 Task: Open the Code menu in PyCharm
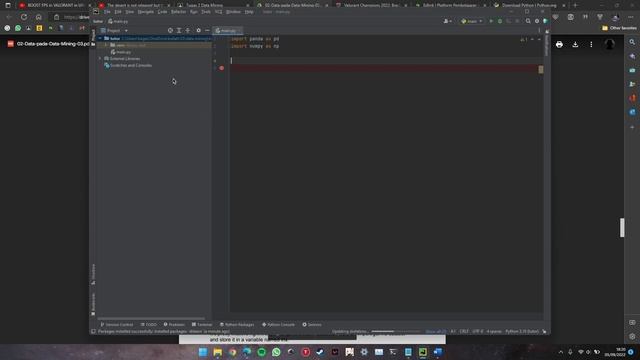[x=162, y=12]
